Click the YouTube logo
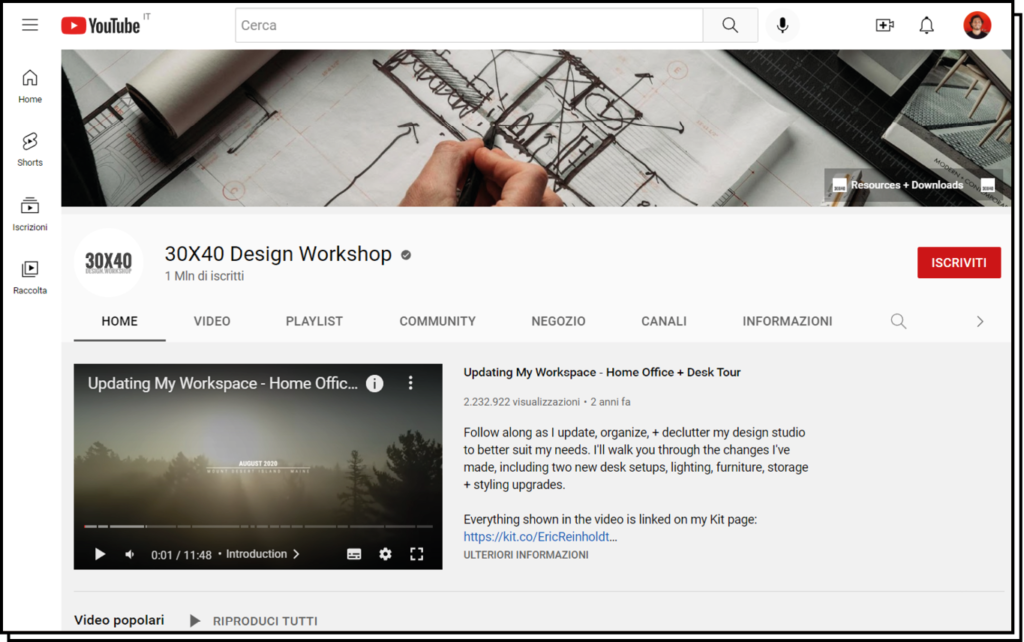Viewport: 1024px width, 642px height. click(101, 26)
